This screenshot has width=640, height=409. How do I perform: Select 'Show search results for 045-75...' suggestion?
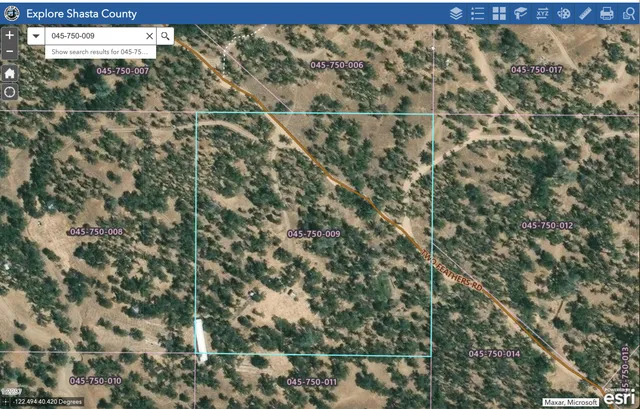click(99, 51)
